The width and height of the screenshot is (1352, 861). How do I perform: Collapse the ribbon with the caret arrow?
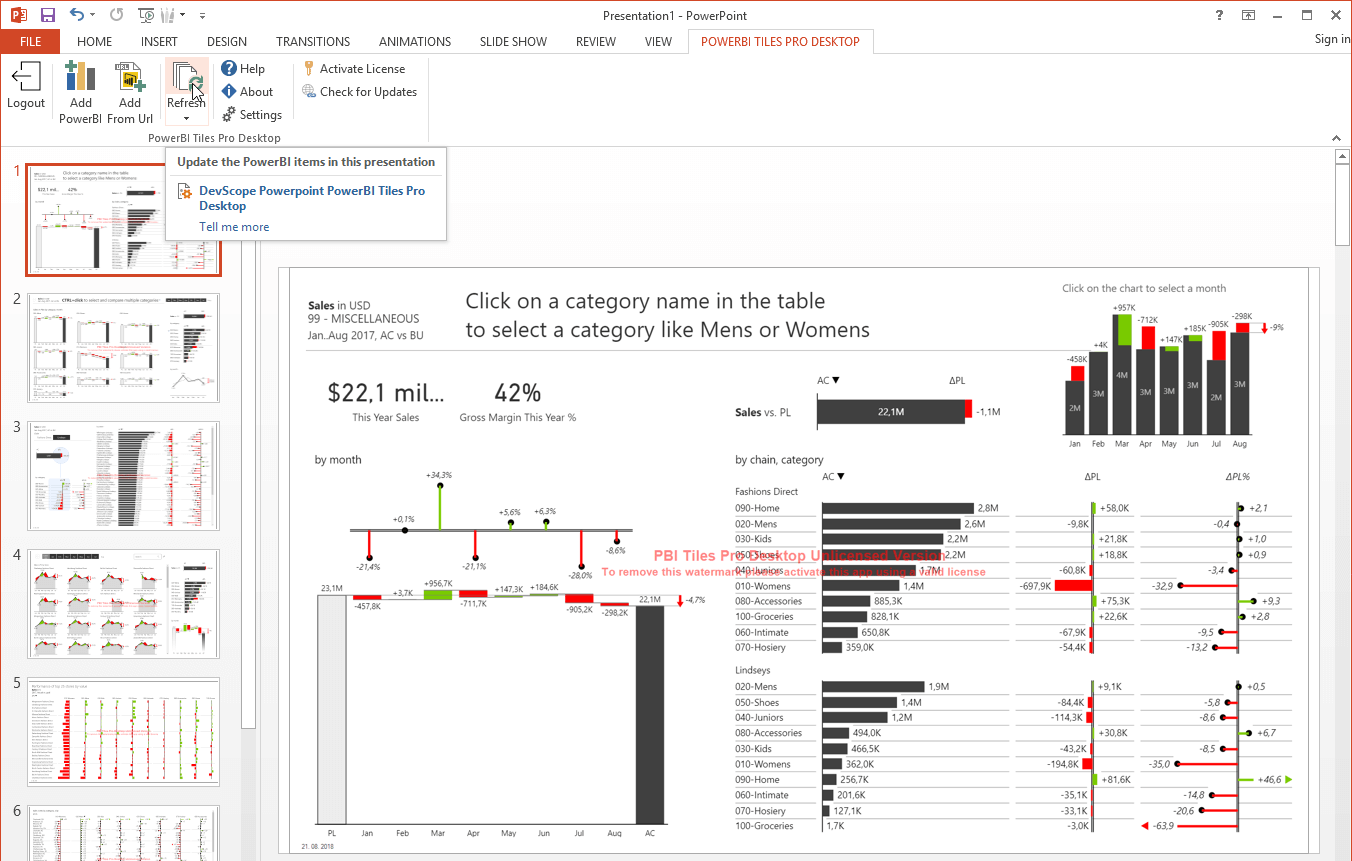click(1337, 138)
